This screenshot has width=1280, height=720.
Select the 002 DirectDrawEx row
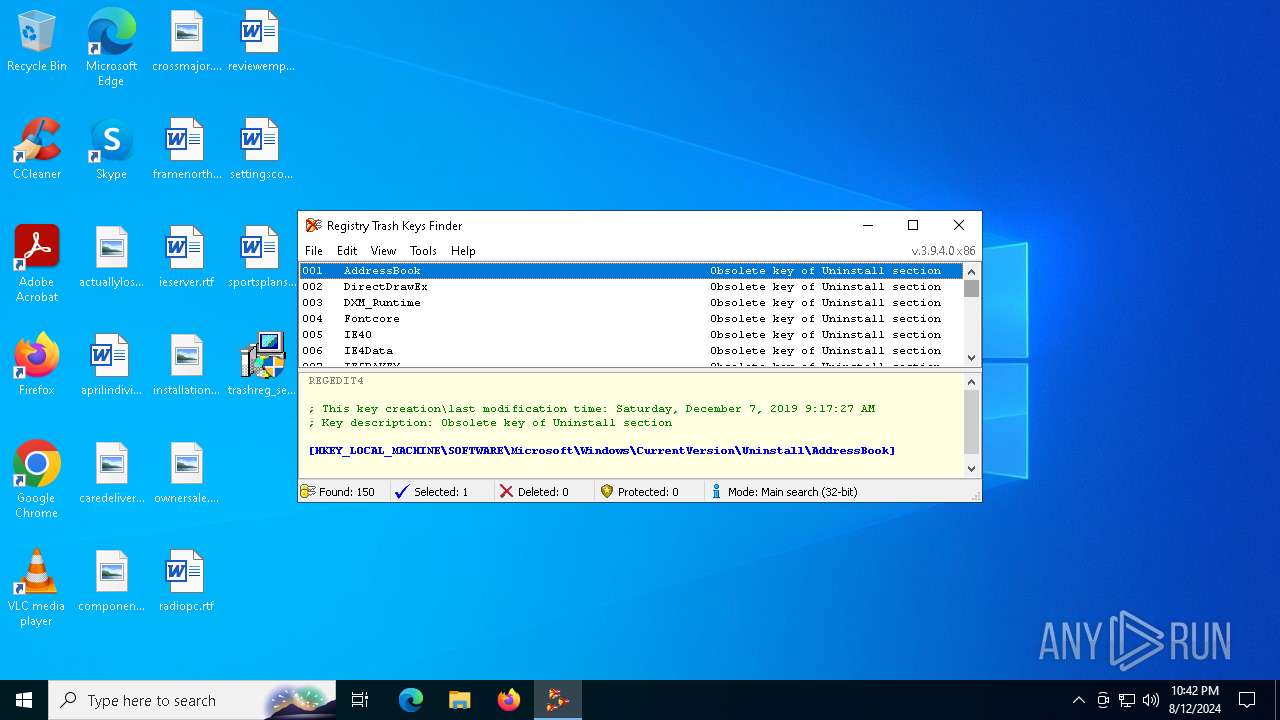(631, 287)
